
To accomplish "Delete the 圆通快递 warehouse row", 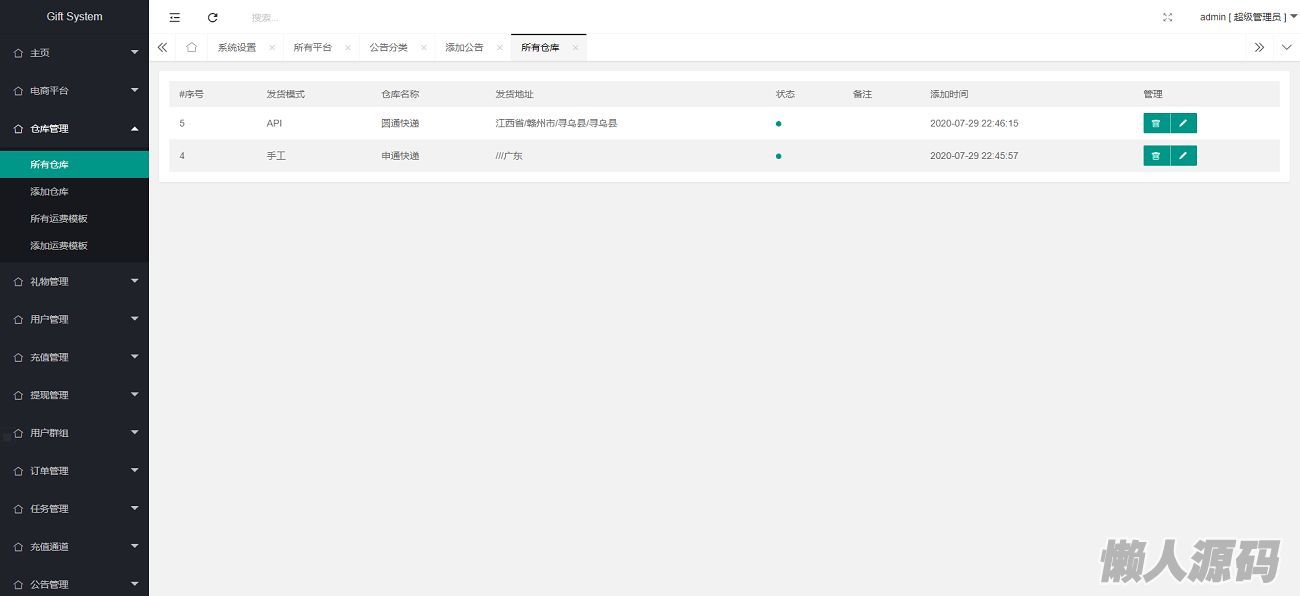I will [1156, 123].
